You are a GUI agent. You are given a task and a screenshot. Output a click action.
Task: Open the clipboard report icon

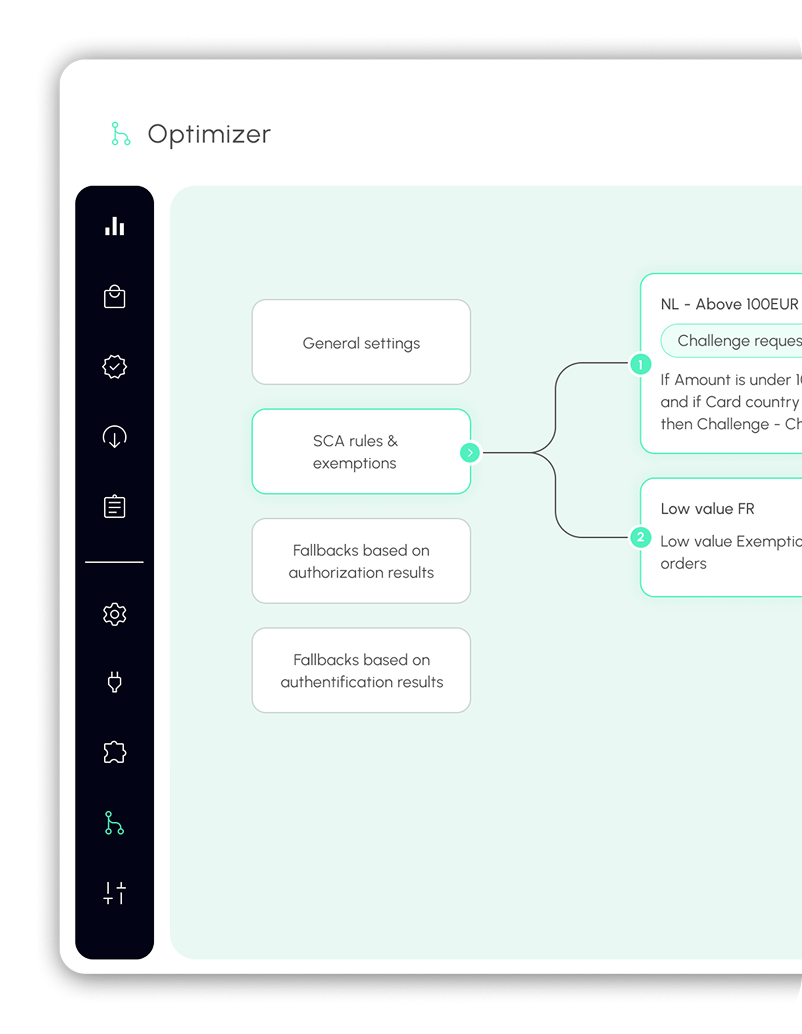click(x=115, y=507)
